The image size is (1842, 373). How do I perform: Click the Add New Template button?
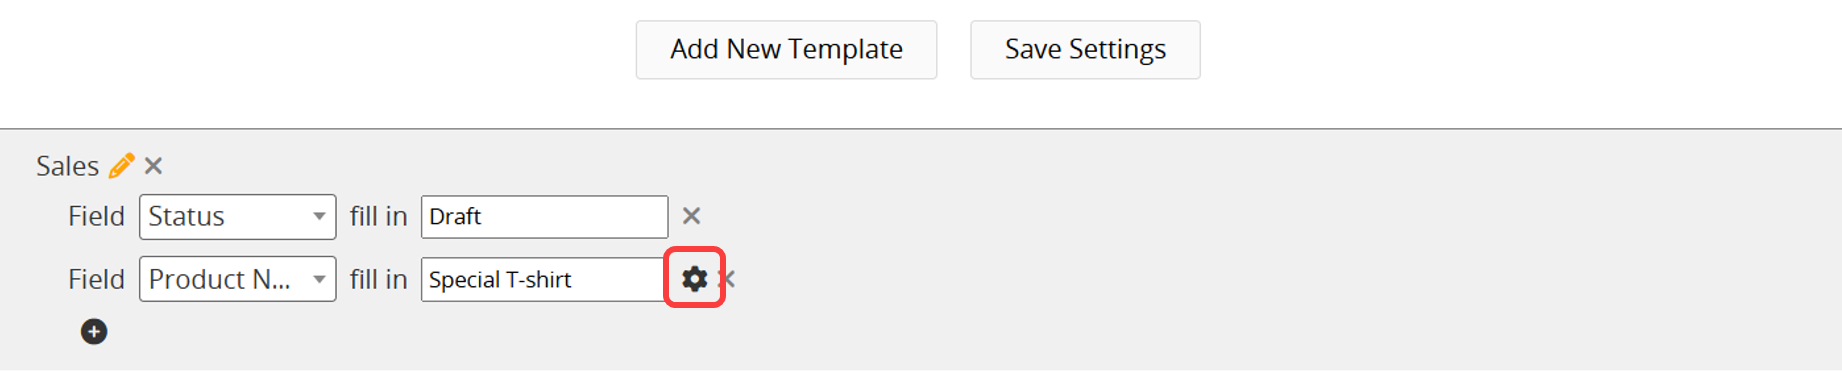pos(786,49)
